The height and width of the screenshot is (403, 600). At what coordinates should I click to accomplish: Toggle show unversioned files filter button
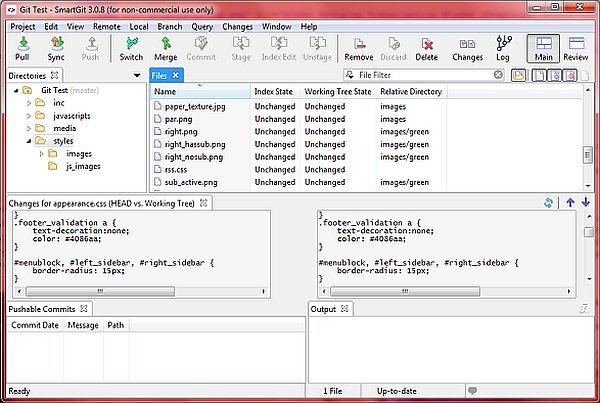point(555,75)
